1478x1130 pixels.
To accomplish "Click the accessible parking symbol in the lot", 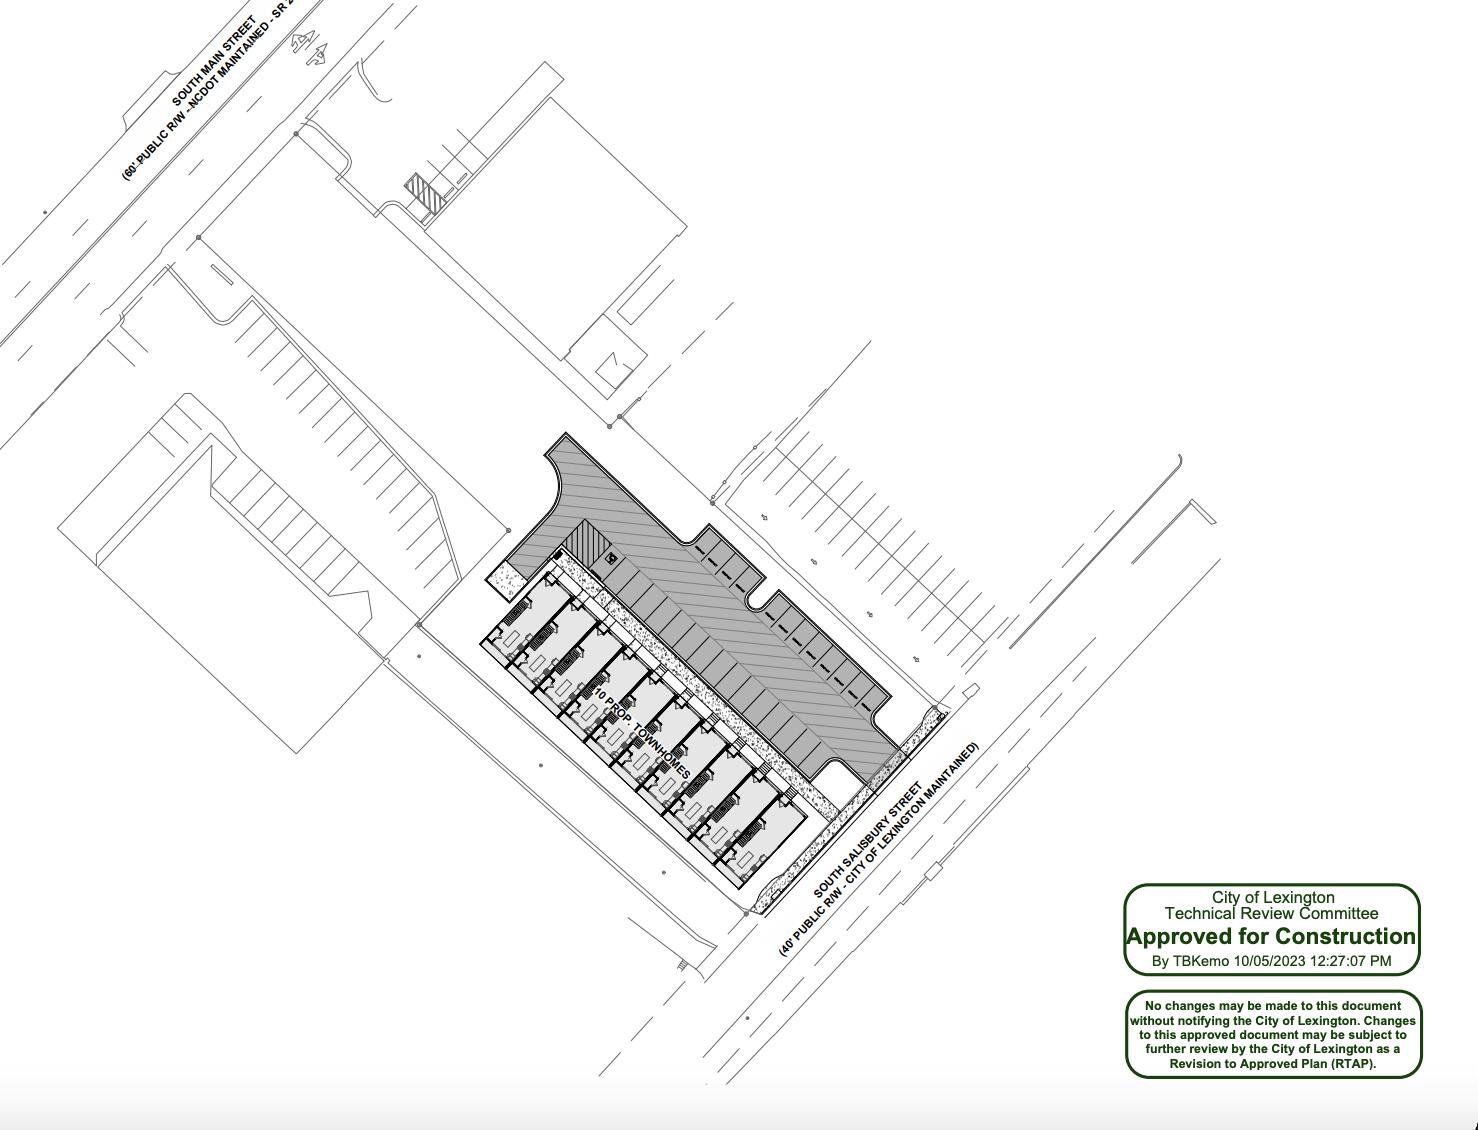I will click(x=610, y=559).
